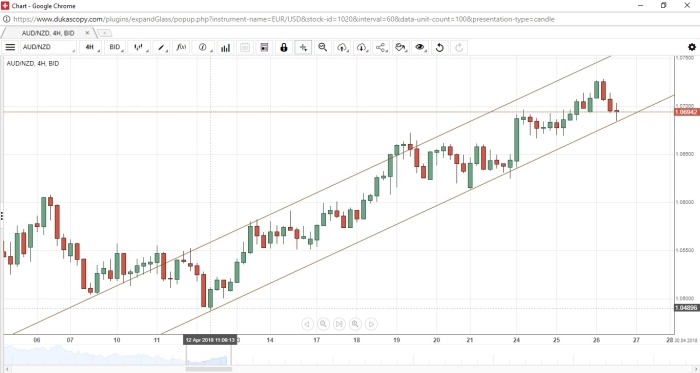Toggle the eye visibility option
This screenshot has width=700, height=373.
(x=420, y=47)
